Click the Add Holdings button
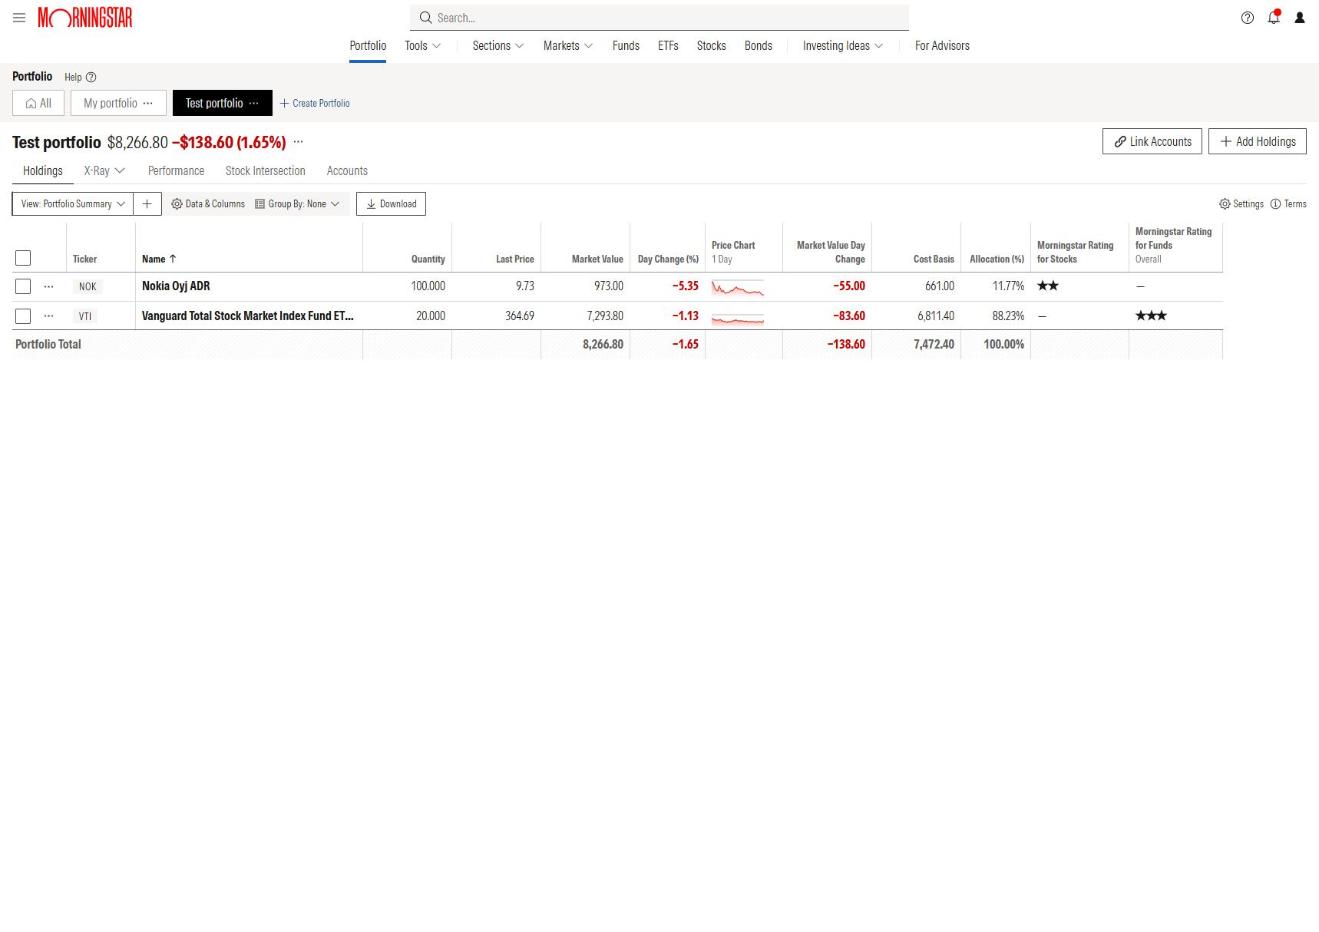Image resolution: width=1319 pixels, height=932 pixels. tap(1257, 142)
